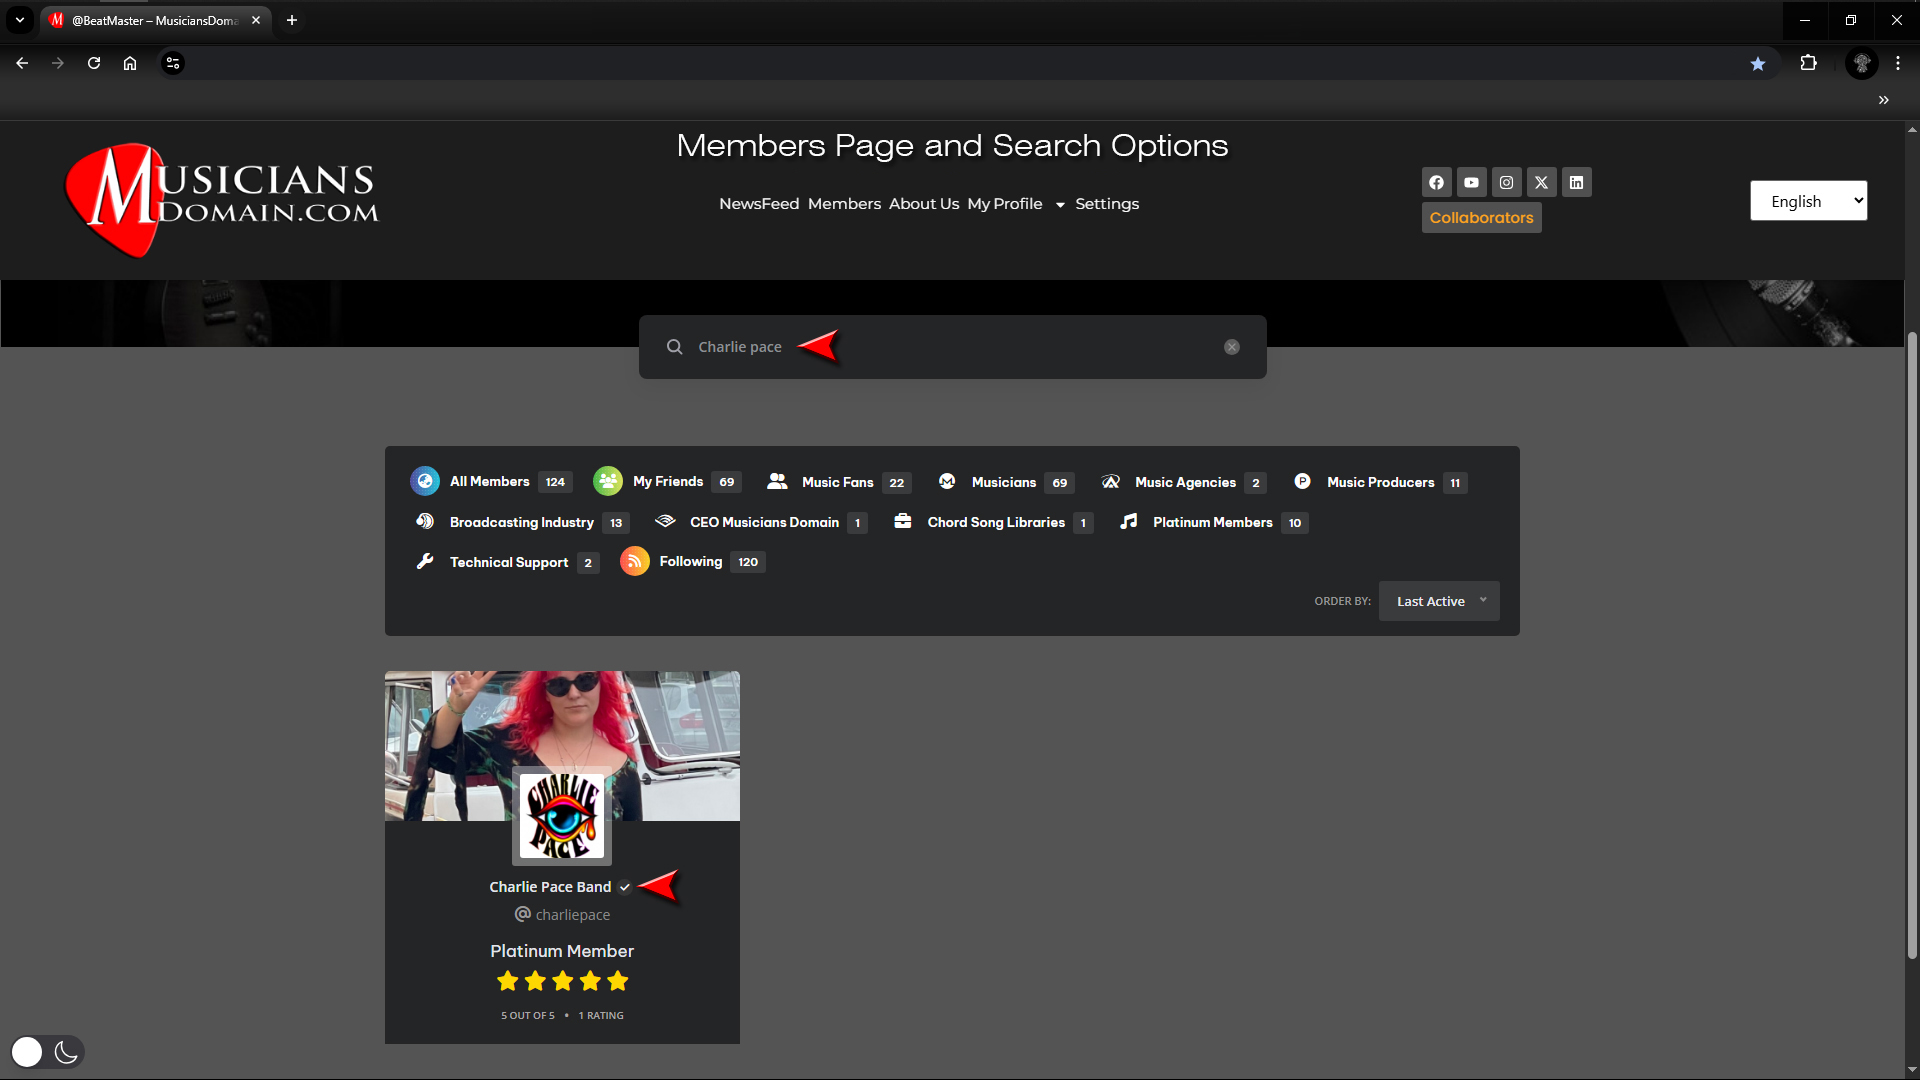
Task: Open the browser profile avatar
Action: 1862,63
